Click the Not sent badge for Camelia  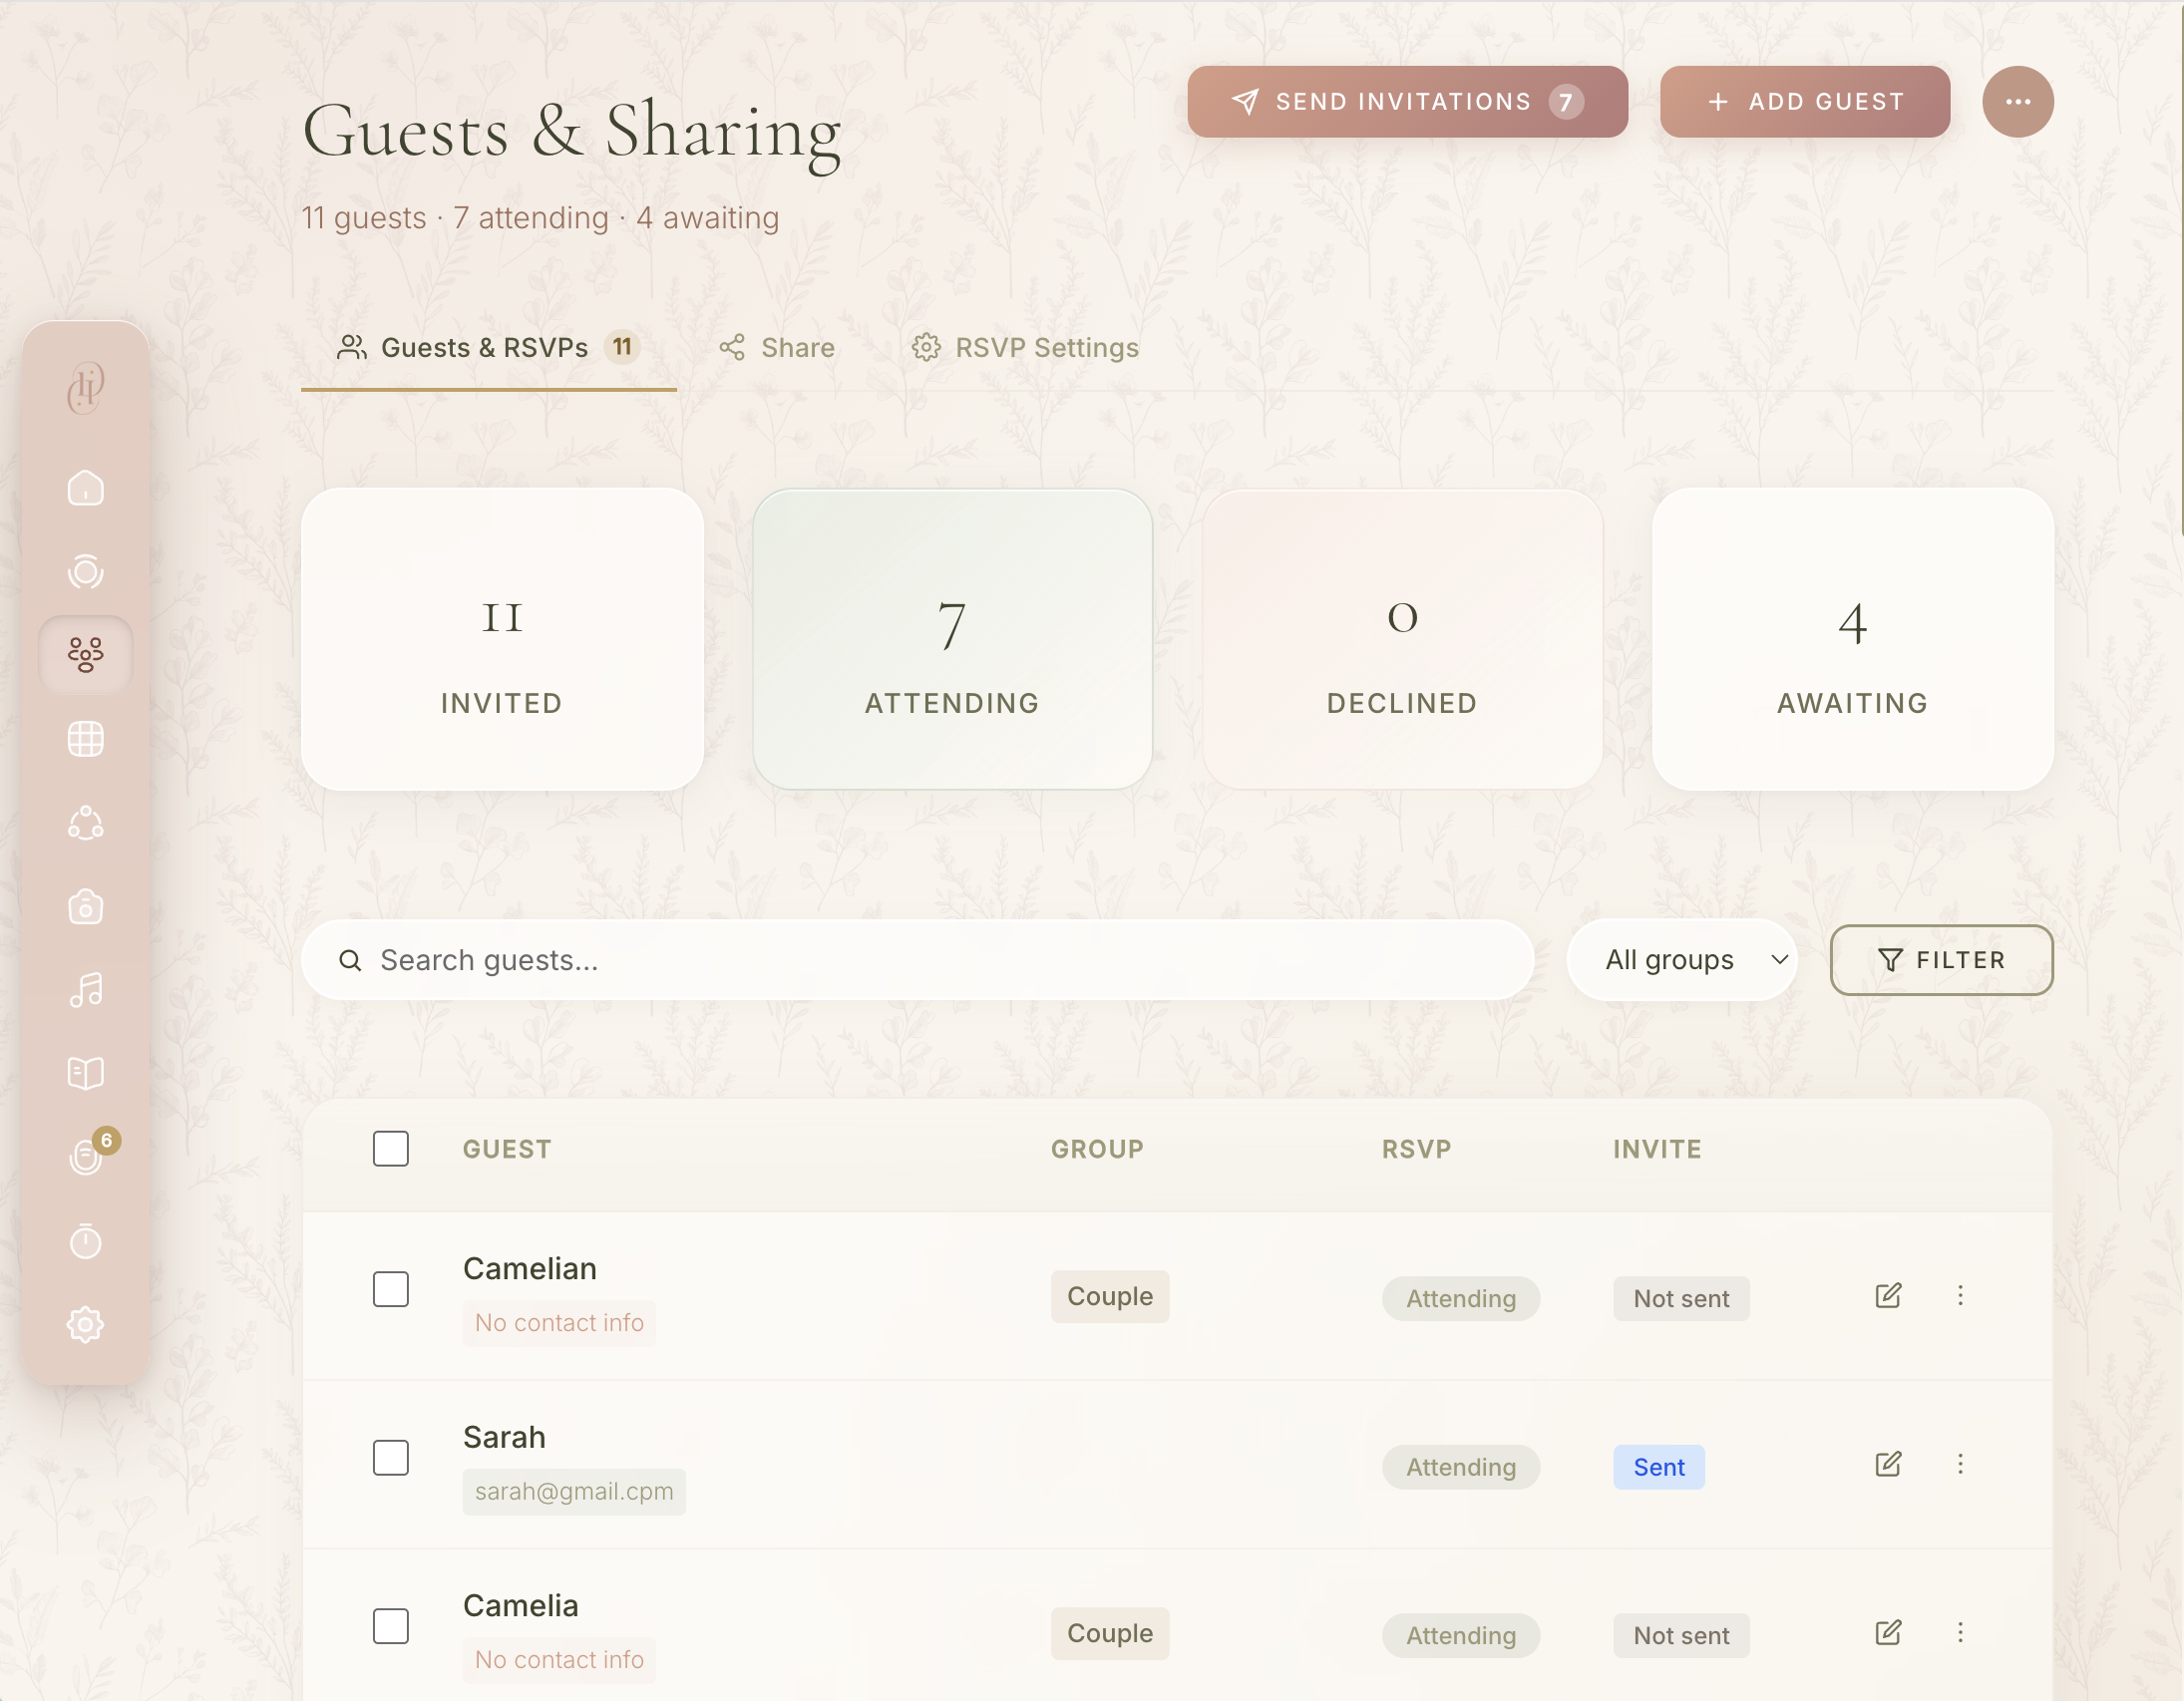click(1681, 1636)
